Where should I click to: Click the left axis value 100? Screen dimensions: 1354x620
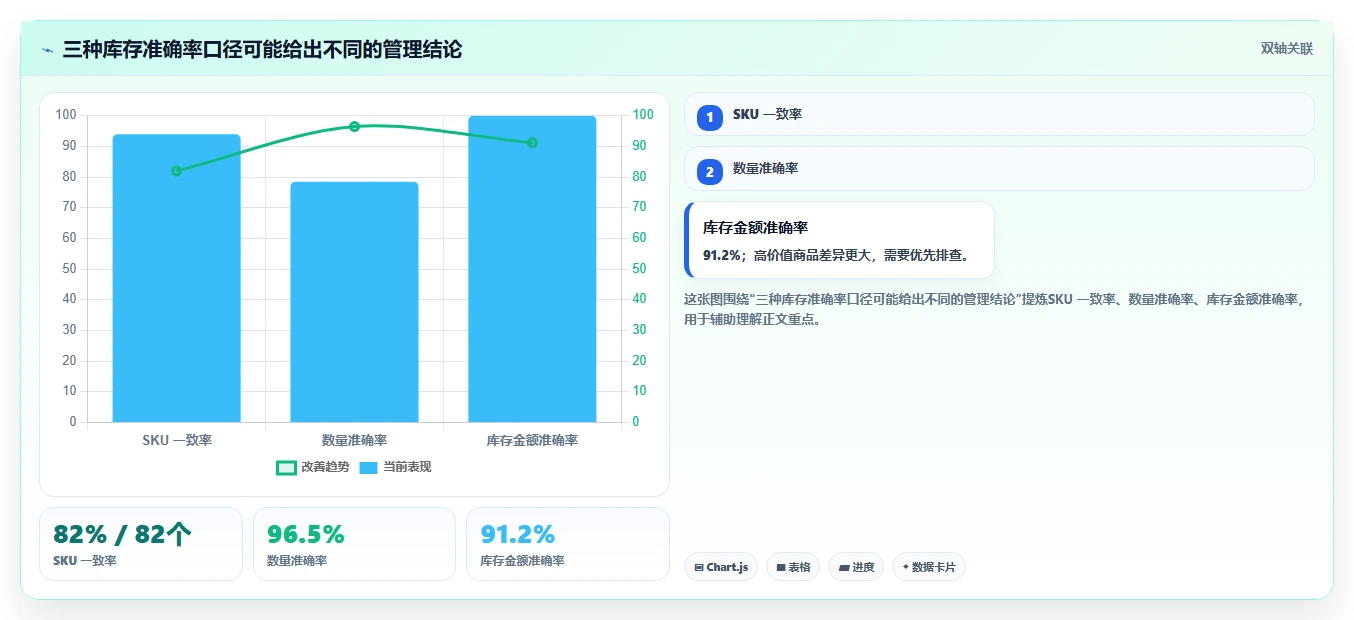(66, 115)
